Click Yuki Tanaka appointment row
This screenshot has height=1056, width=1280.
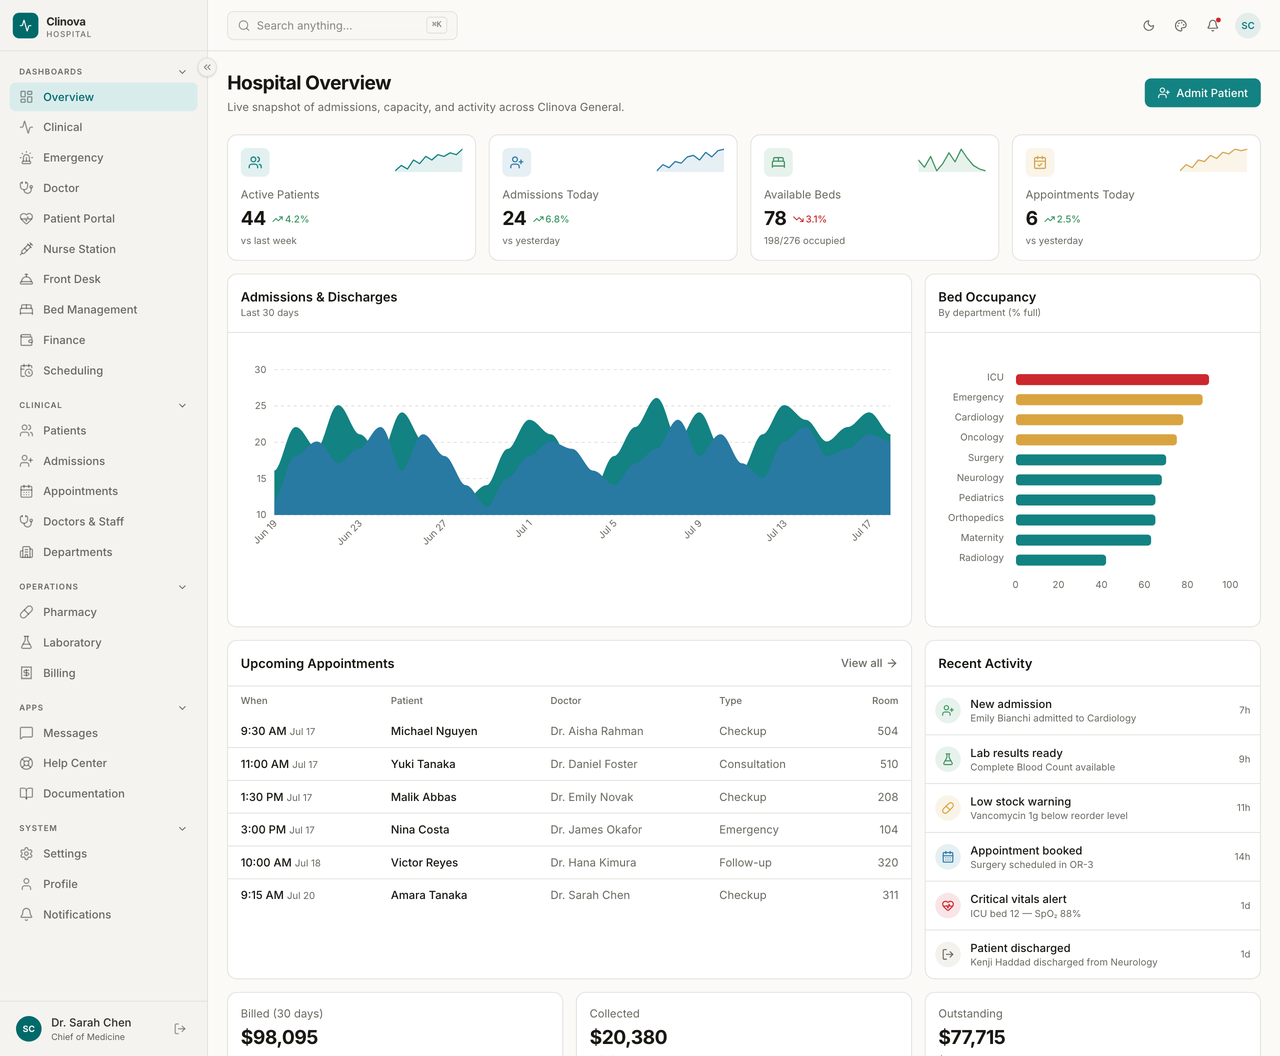click(569, 764)
